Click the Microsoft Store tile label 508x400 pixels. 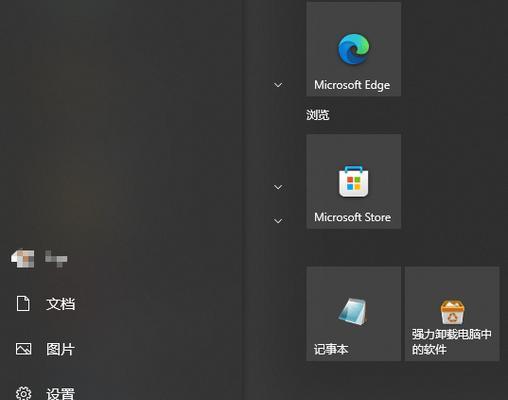(353, 217)
